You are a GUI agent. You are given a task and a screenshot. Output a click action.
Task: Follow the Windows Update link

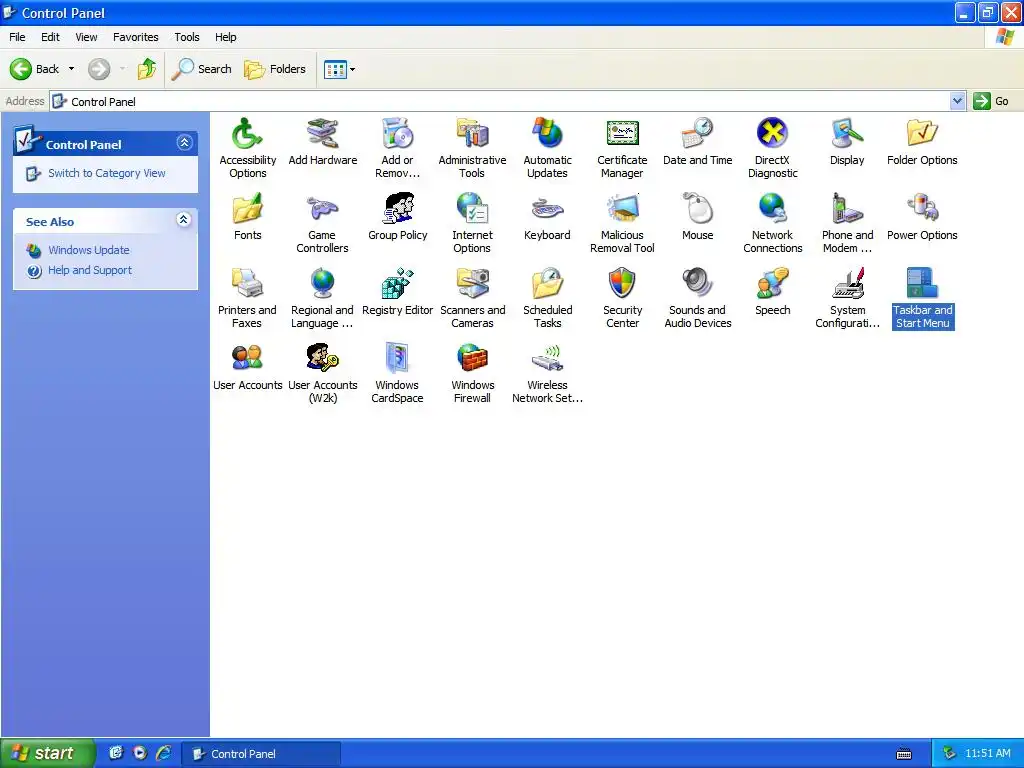pyautogui.click(x=89, y=250)
